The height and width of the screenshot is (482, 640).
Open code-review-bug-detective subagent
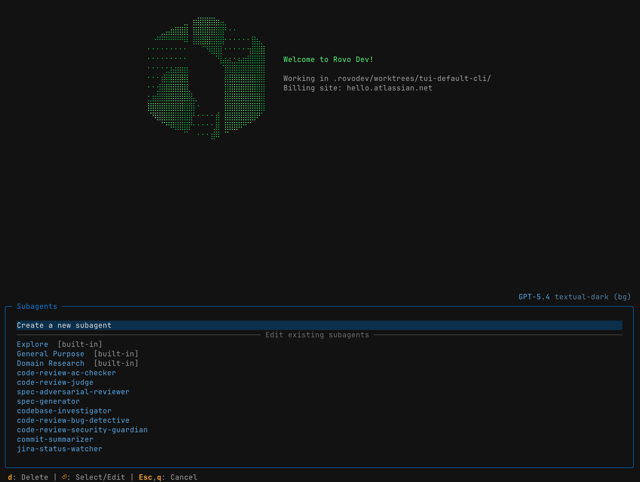tap(73, 420)
